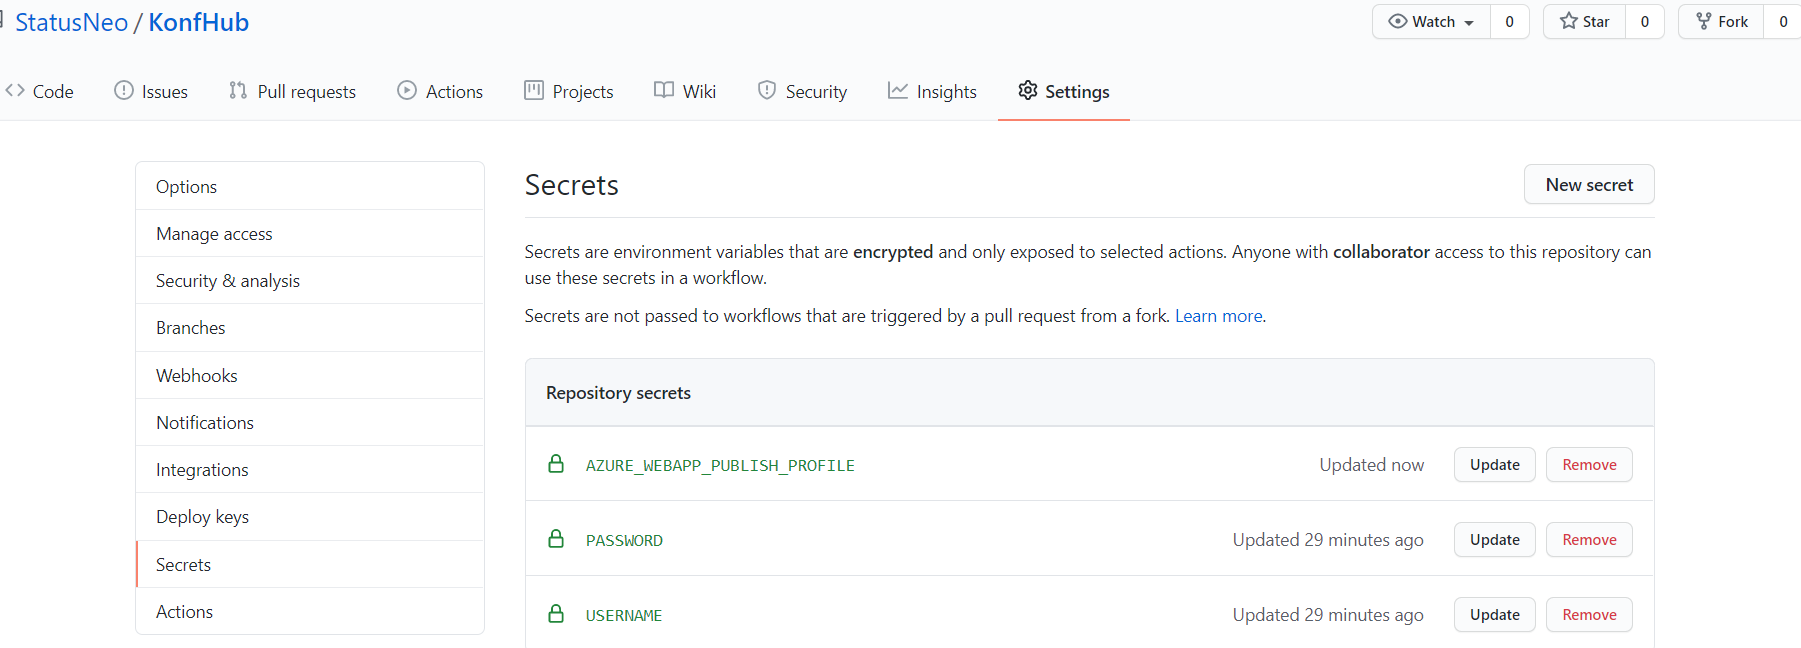Open Actions in the settings sidebar
This screenshot has width=1801, height=648.
[x=310, y=611]
